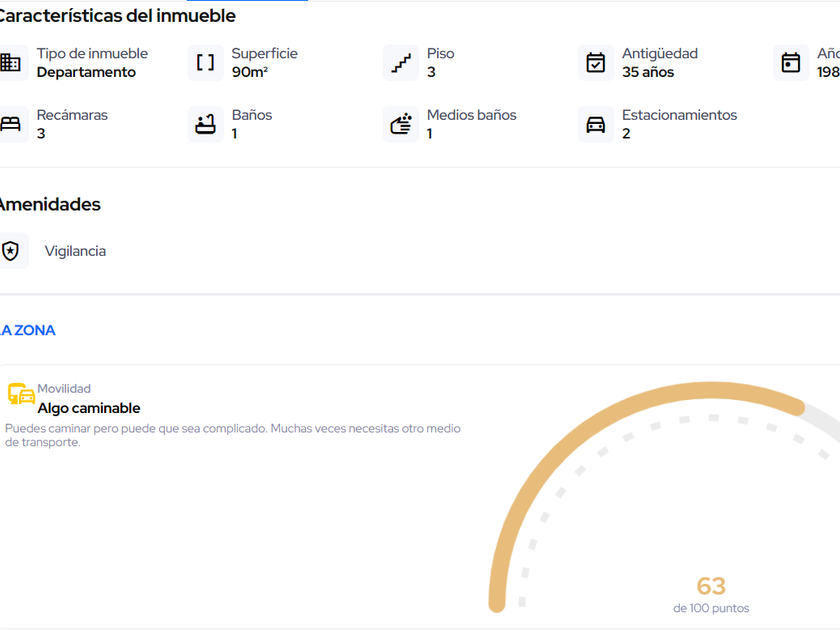Click the Características del inmueble heading
The image size is (840, 630).
pyautogui.click(x=116, y=16)
